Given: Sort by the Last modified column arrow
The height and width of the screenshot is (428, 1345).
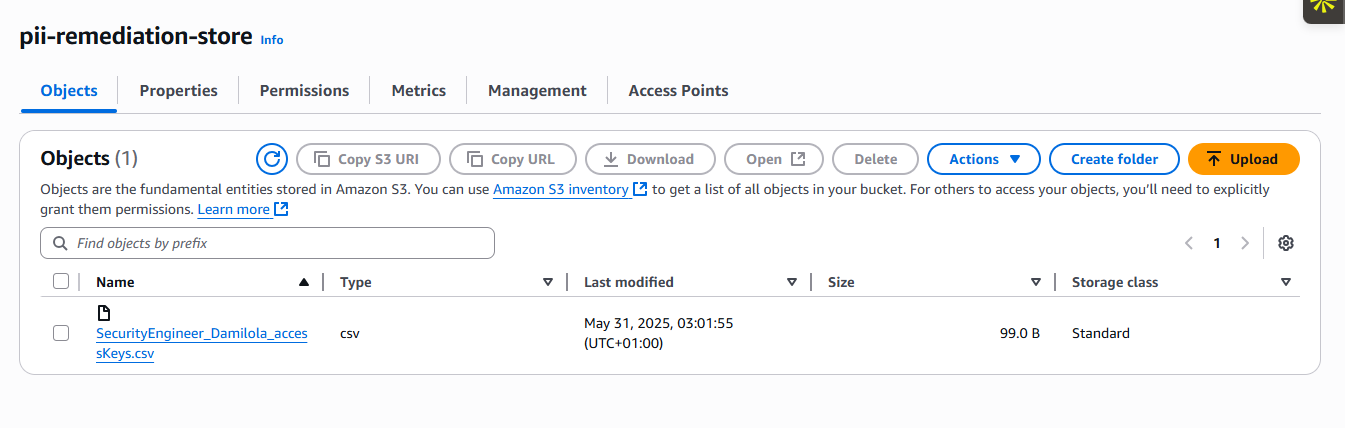Looking at the screenshot, I should click(791, 282).
